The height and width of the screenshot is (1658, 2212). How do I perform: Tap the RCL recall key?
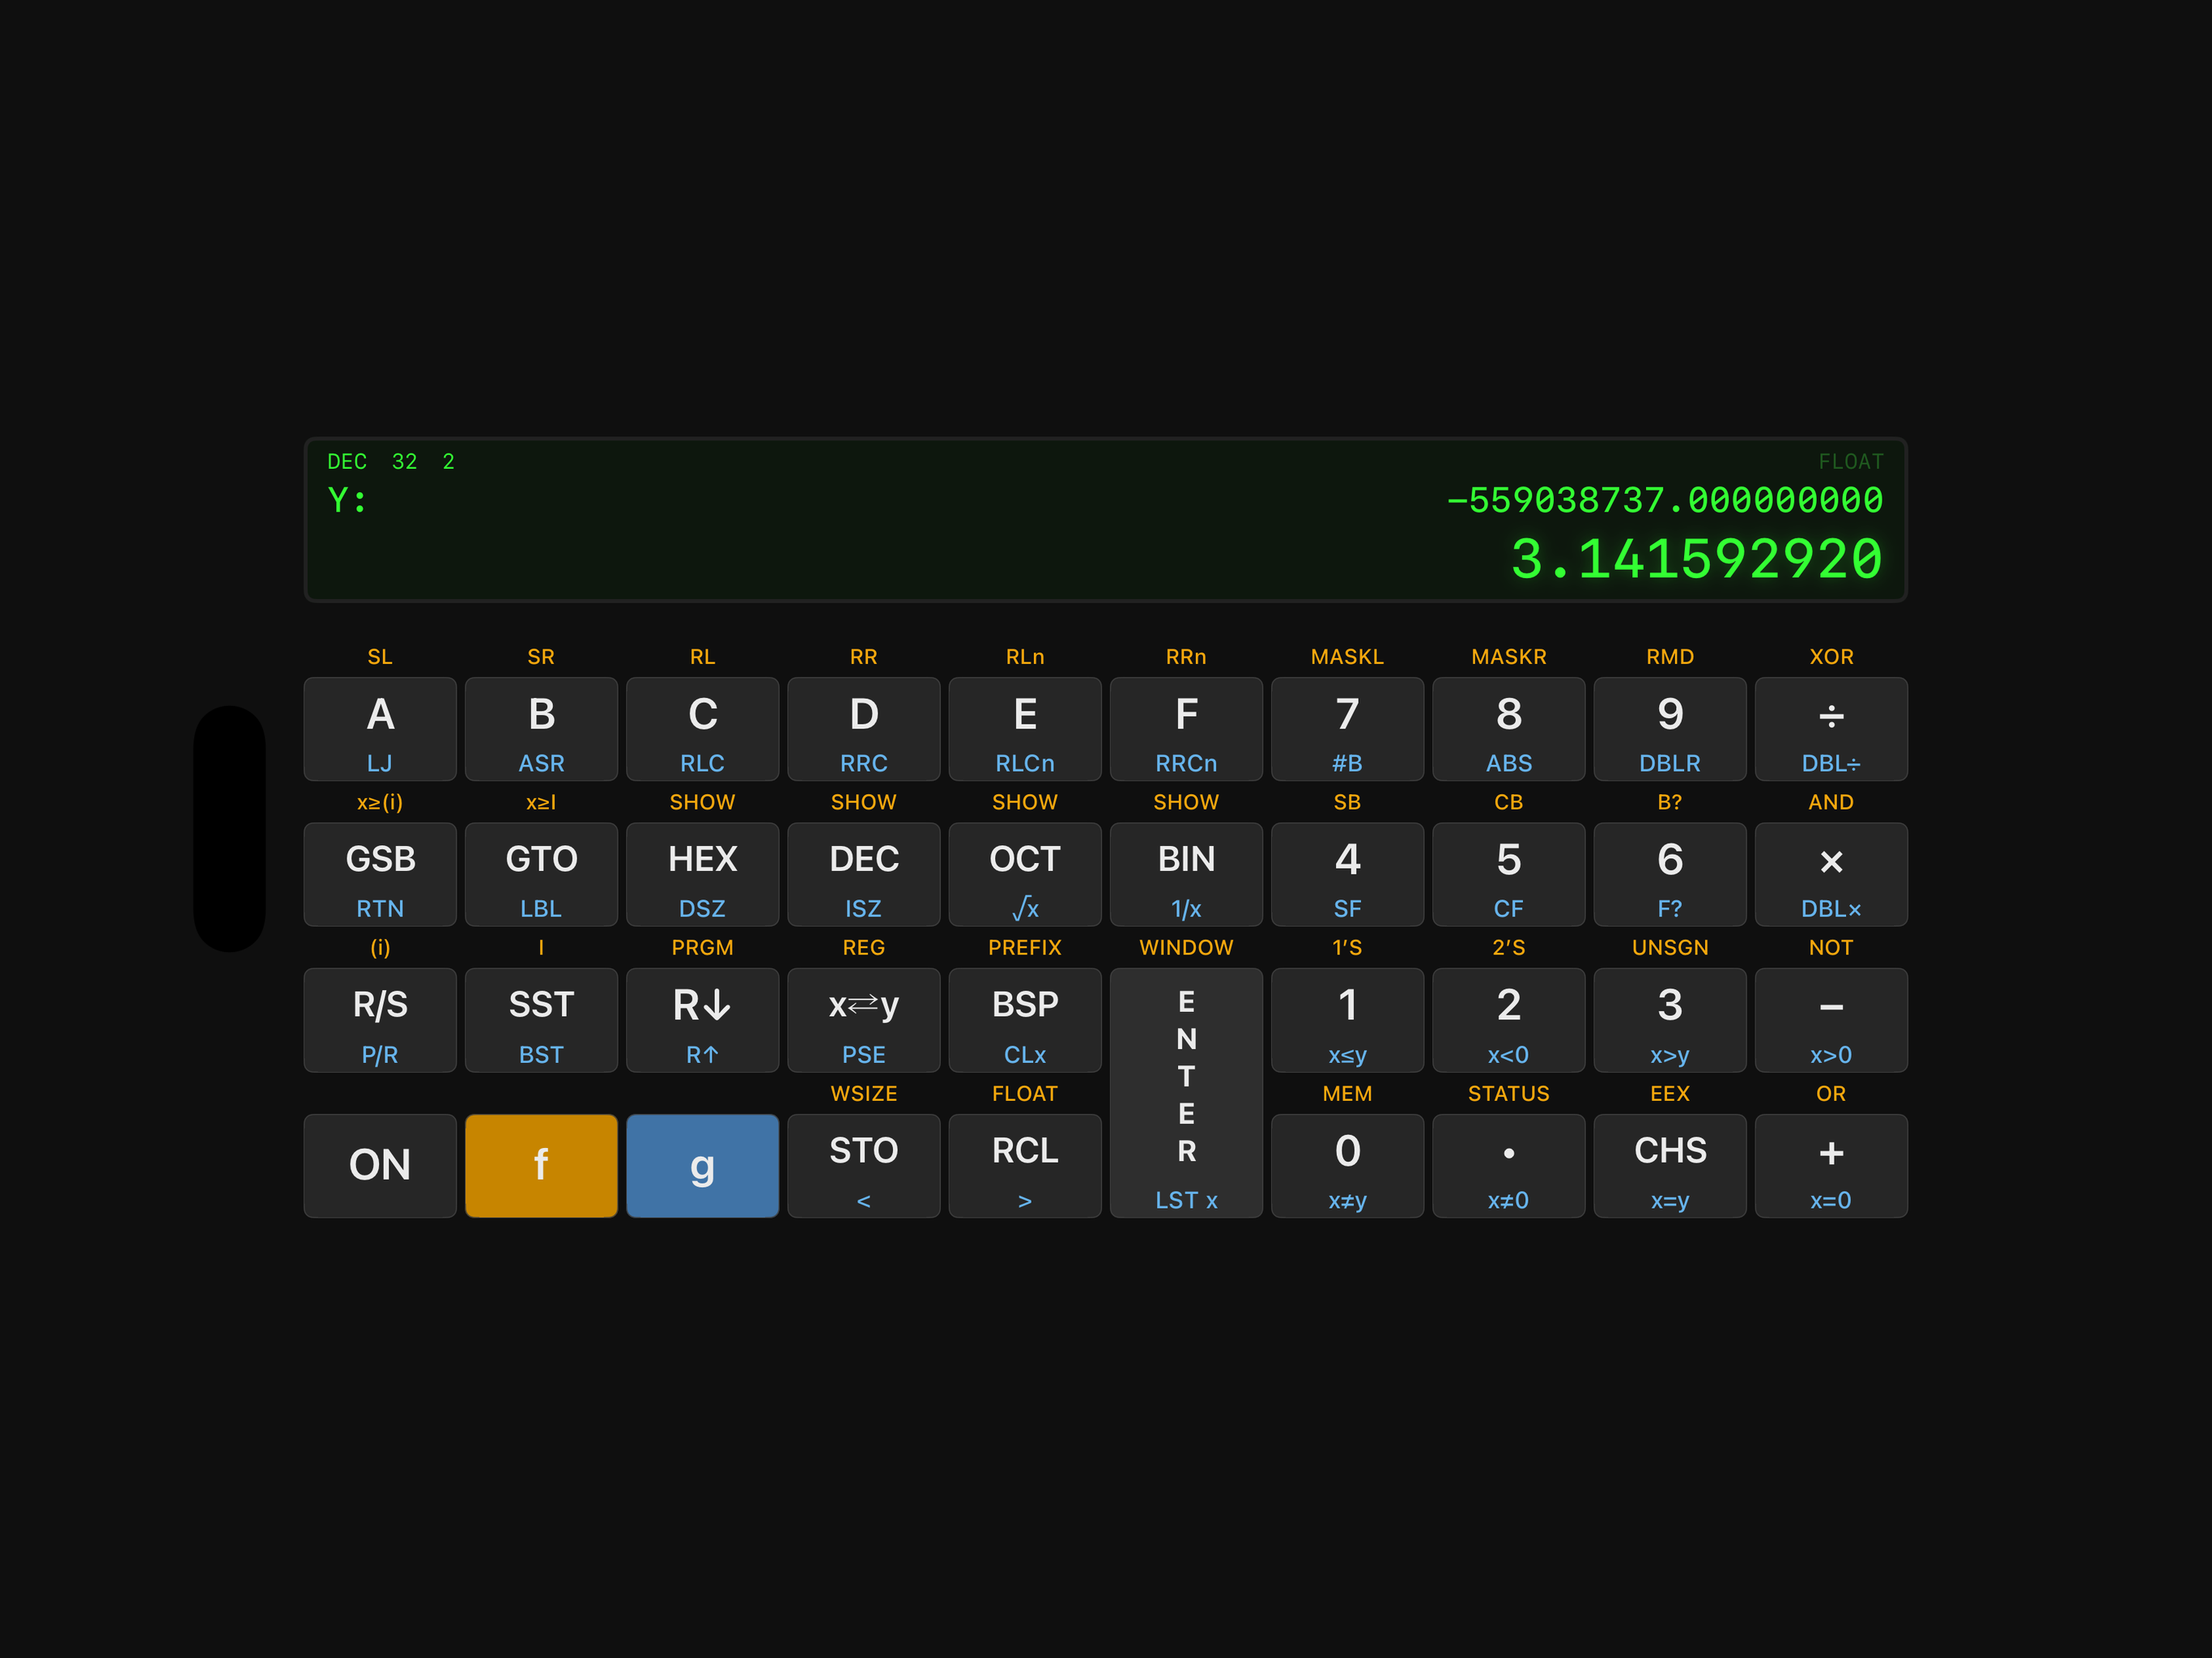point(1025,1166)
